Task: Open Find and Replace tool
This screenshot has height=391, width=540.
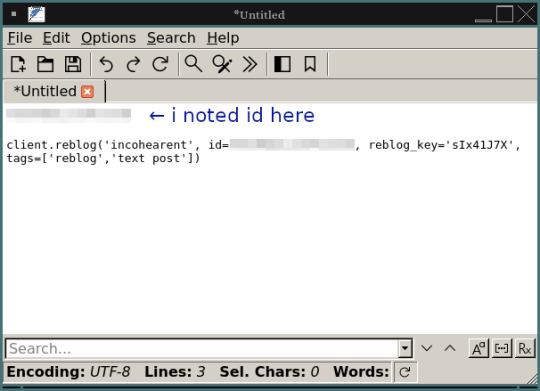Action: [222, 64]
